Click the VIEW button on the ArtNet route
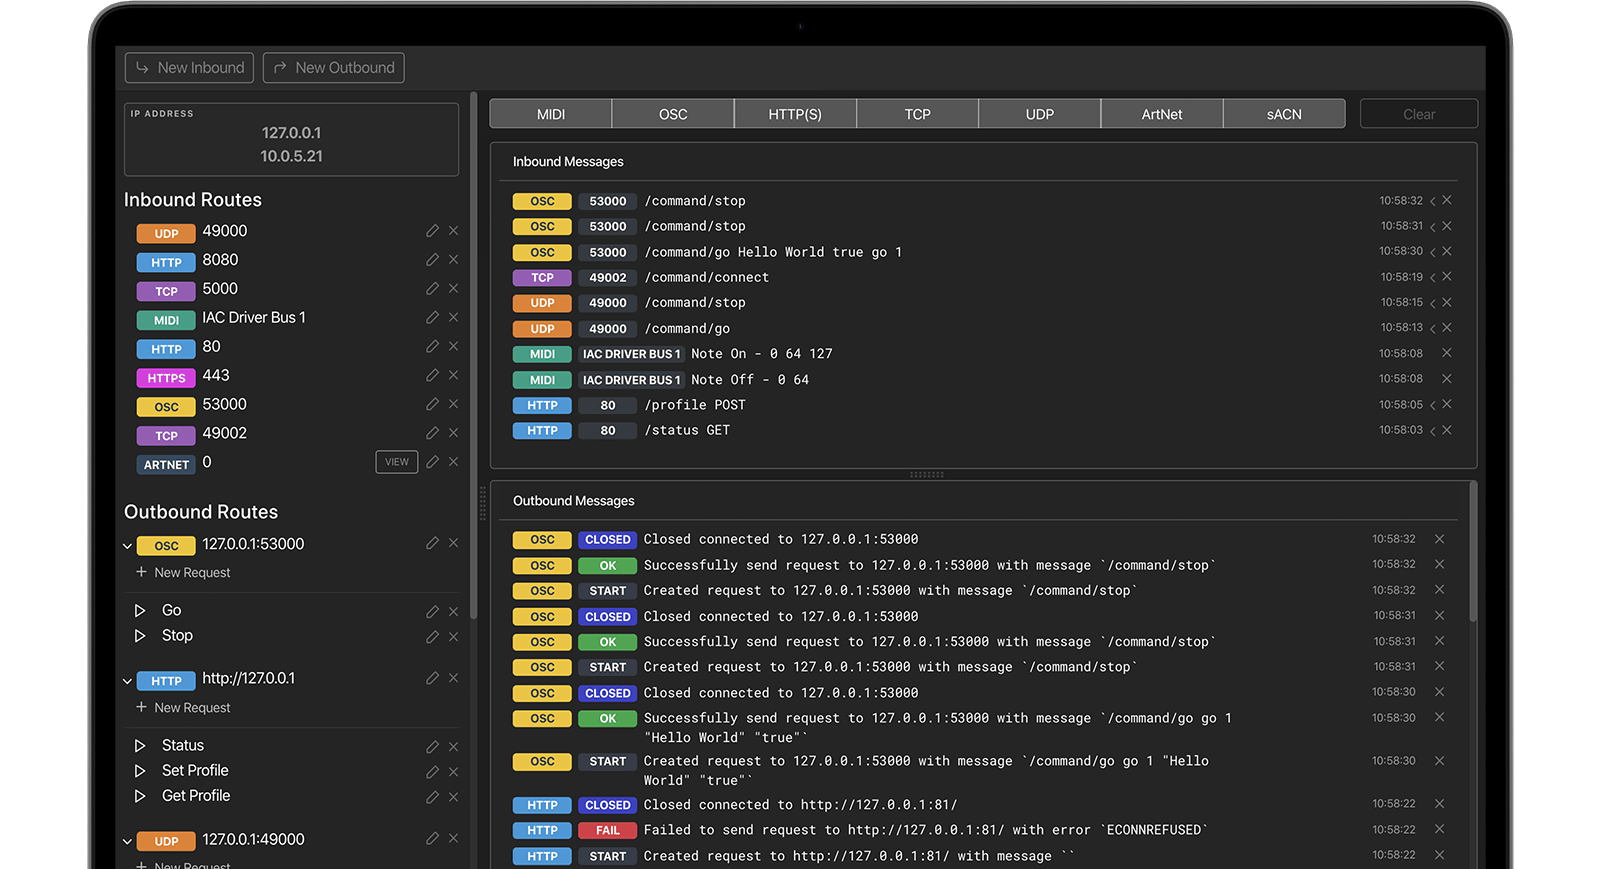 pyautogui.click(x=397, y=462)
